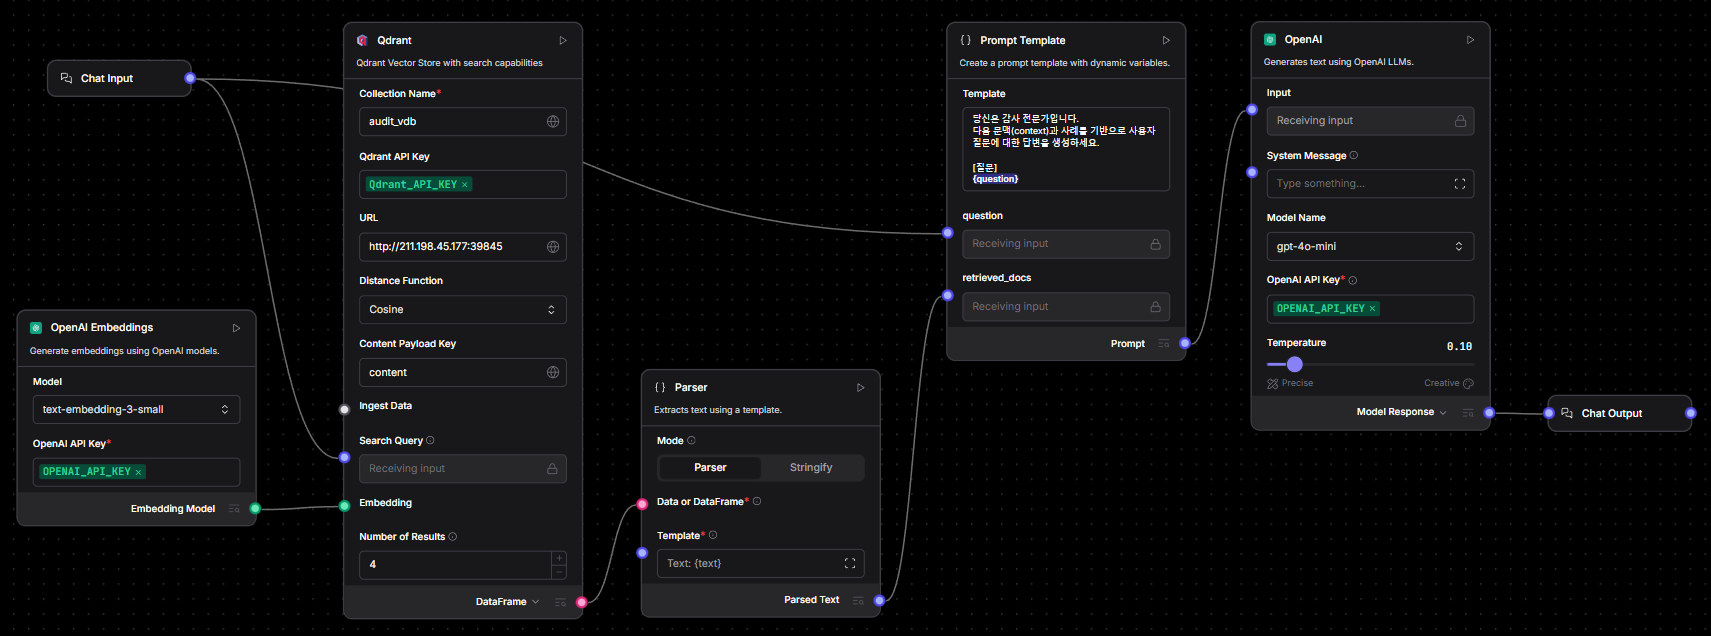Open Distance Function Cosine dropdown

click(x=462, y=310)
